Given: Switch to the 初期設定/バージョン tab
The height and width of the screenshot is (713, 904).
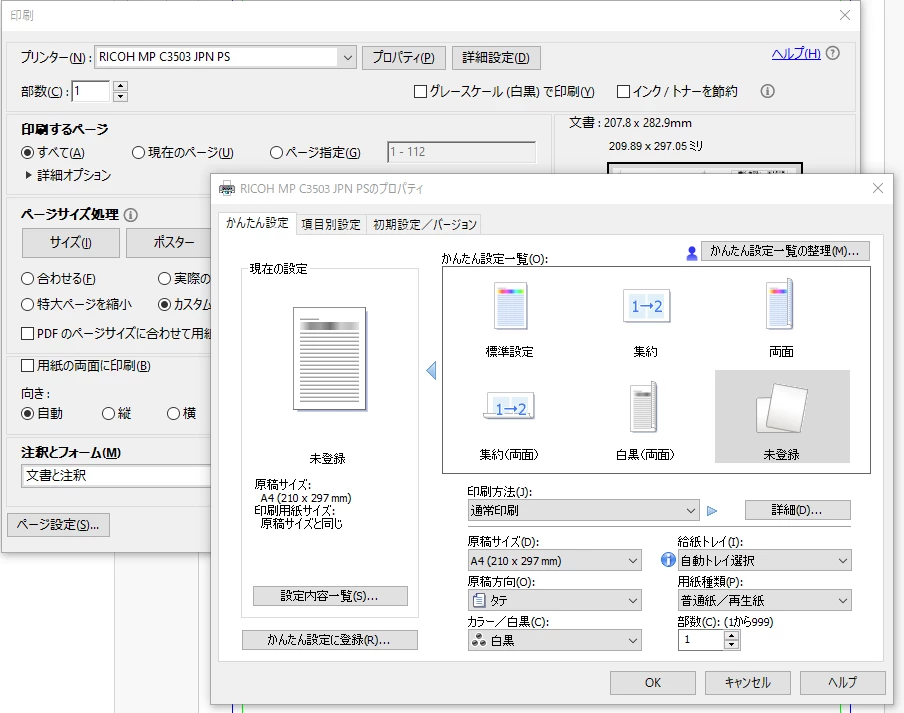Looking at the screenshot, I should coord(424,224).
